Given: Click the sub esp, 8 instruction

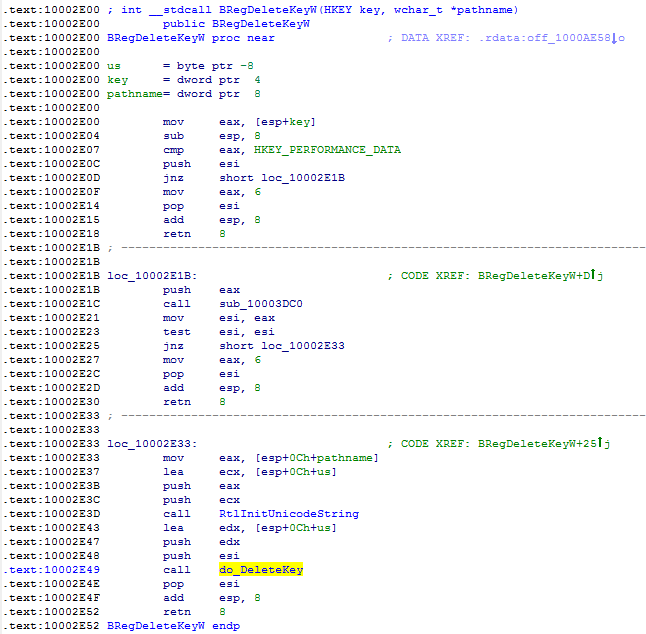Looking at the screenshot, I should point(211,136).
